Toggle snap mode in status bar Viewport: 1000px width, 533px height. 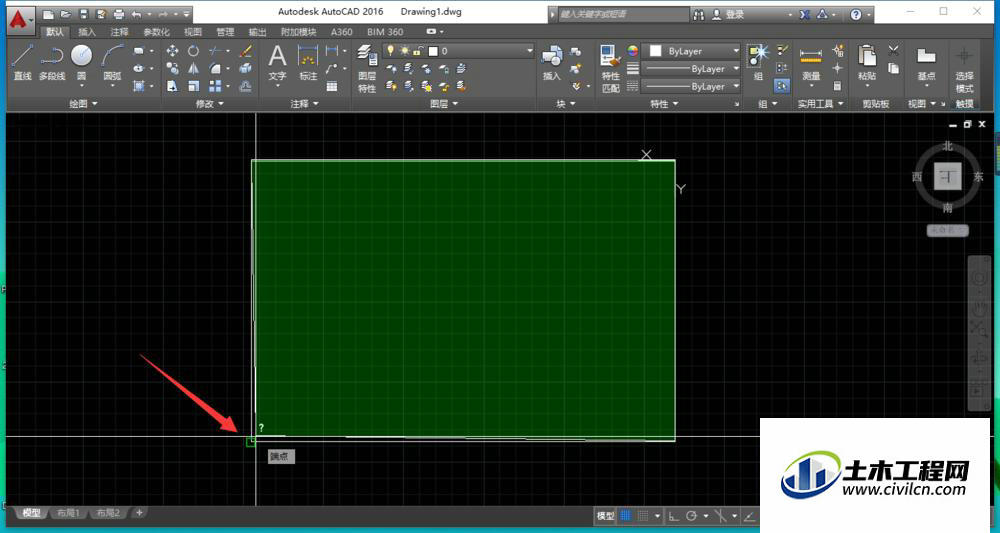tap(643, 516)
